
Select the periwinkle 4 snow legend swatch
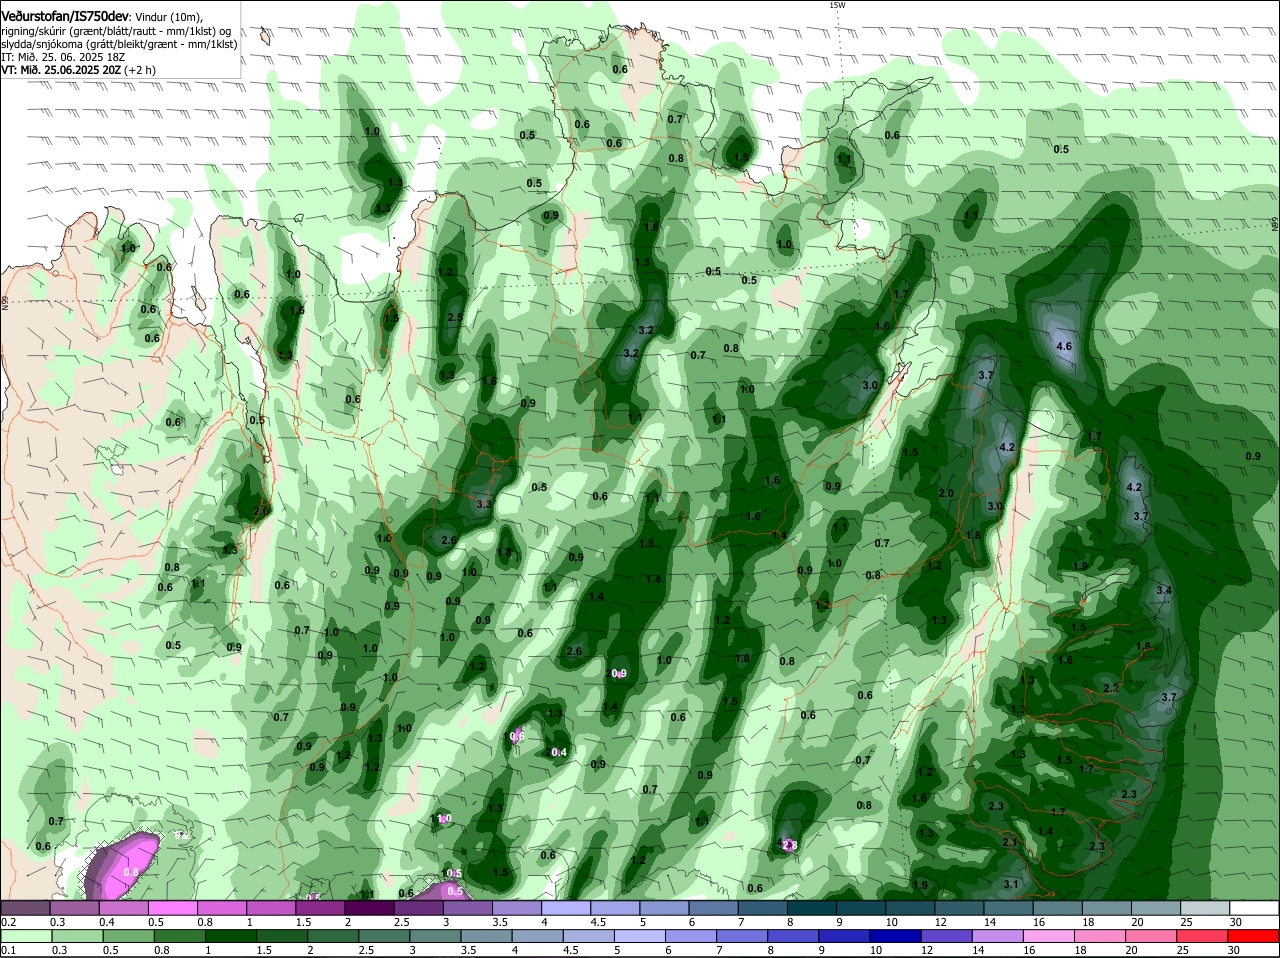566,908
